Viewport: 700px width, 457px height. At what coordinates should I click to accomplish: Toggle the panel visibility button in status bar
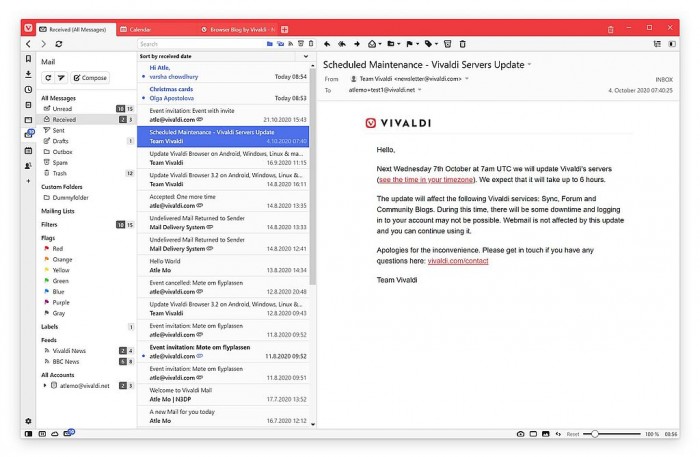(x=28, y=434)
